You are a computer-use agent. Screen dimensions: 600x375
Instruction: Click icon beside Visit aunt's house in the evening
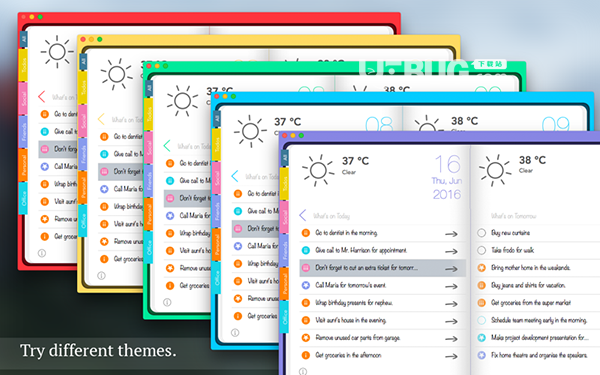point(305,320)
